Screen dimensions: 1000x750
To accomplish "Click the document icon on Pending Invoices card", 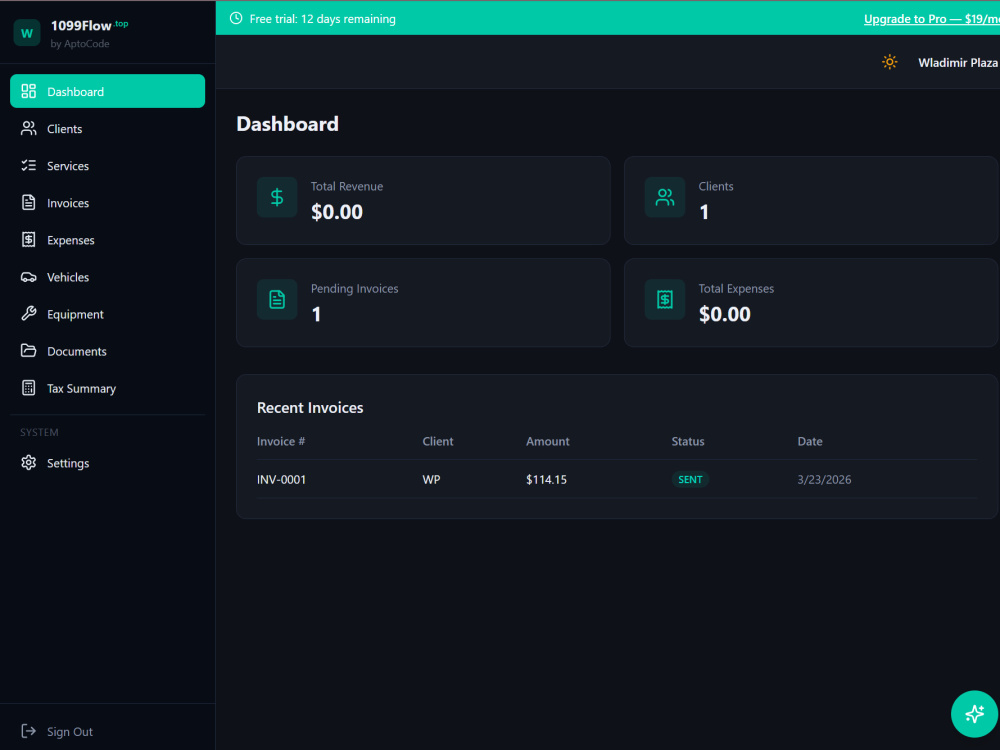I will coord(277,299).
